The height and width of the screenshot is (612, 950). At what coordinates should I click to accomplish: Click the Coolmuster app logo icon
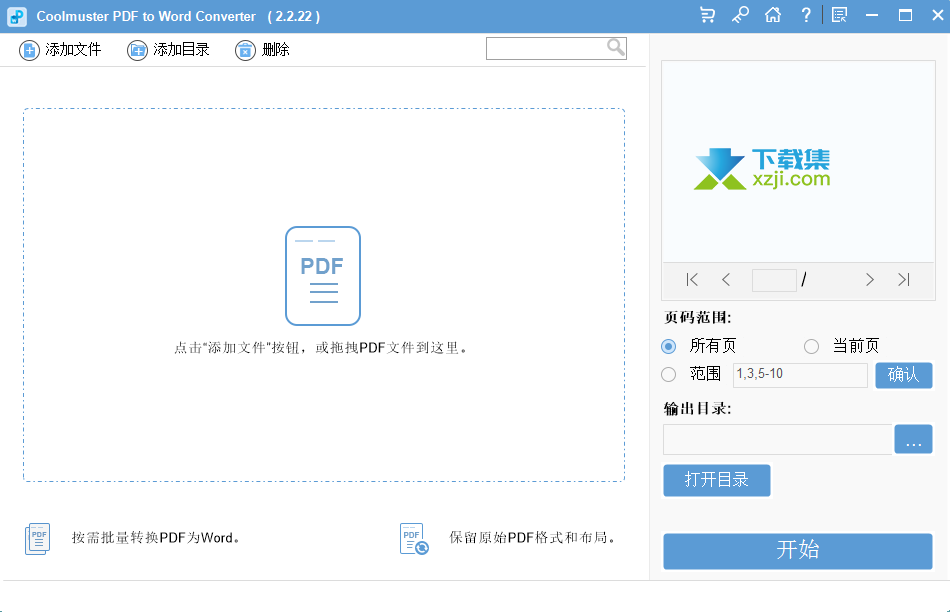(17, 16)
